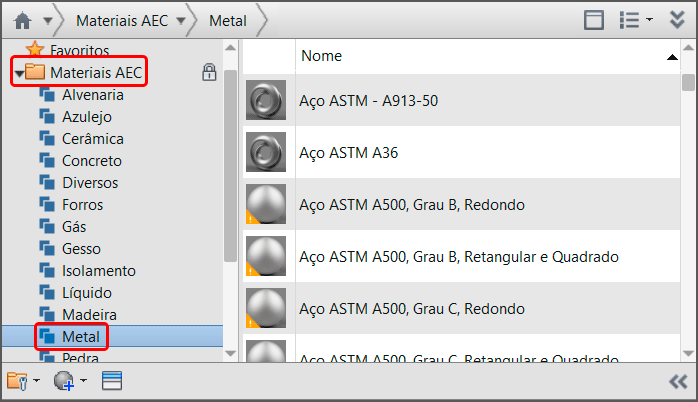Image resolution: width=698 pixels, height=402 pixels.
Task: Click the double-chevron collapse icon at top right
Action: click(677, 19)
